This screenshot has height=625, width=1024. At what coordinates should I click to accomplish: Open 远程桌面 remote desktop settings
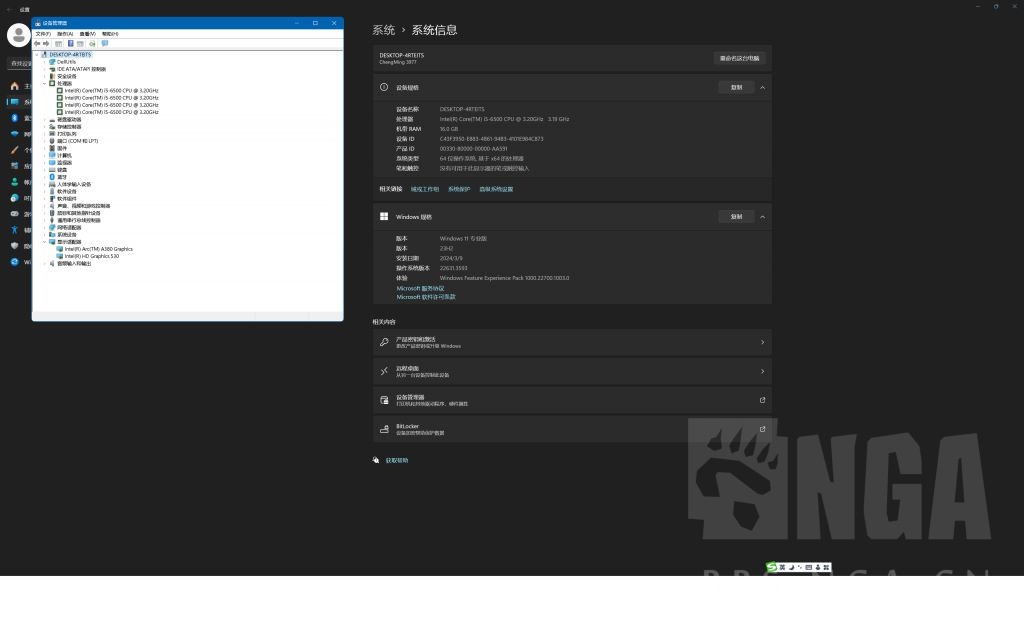pyautogui.click(x=571, y=371)
